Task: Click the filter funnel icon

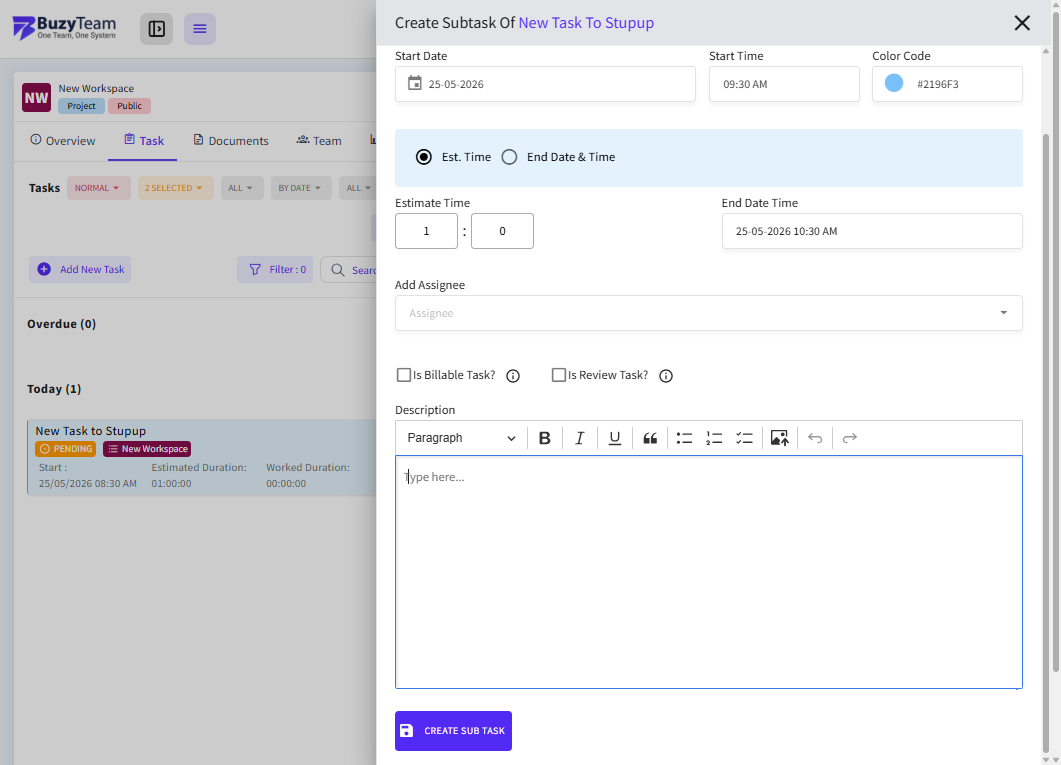Action: [x=255, y=269]
